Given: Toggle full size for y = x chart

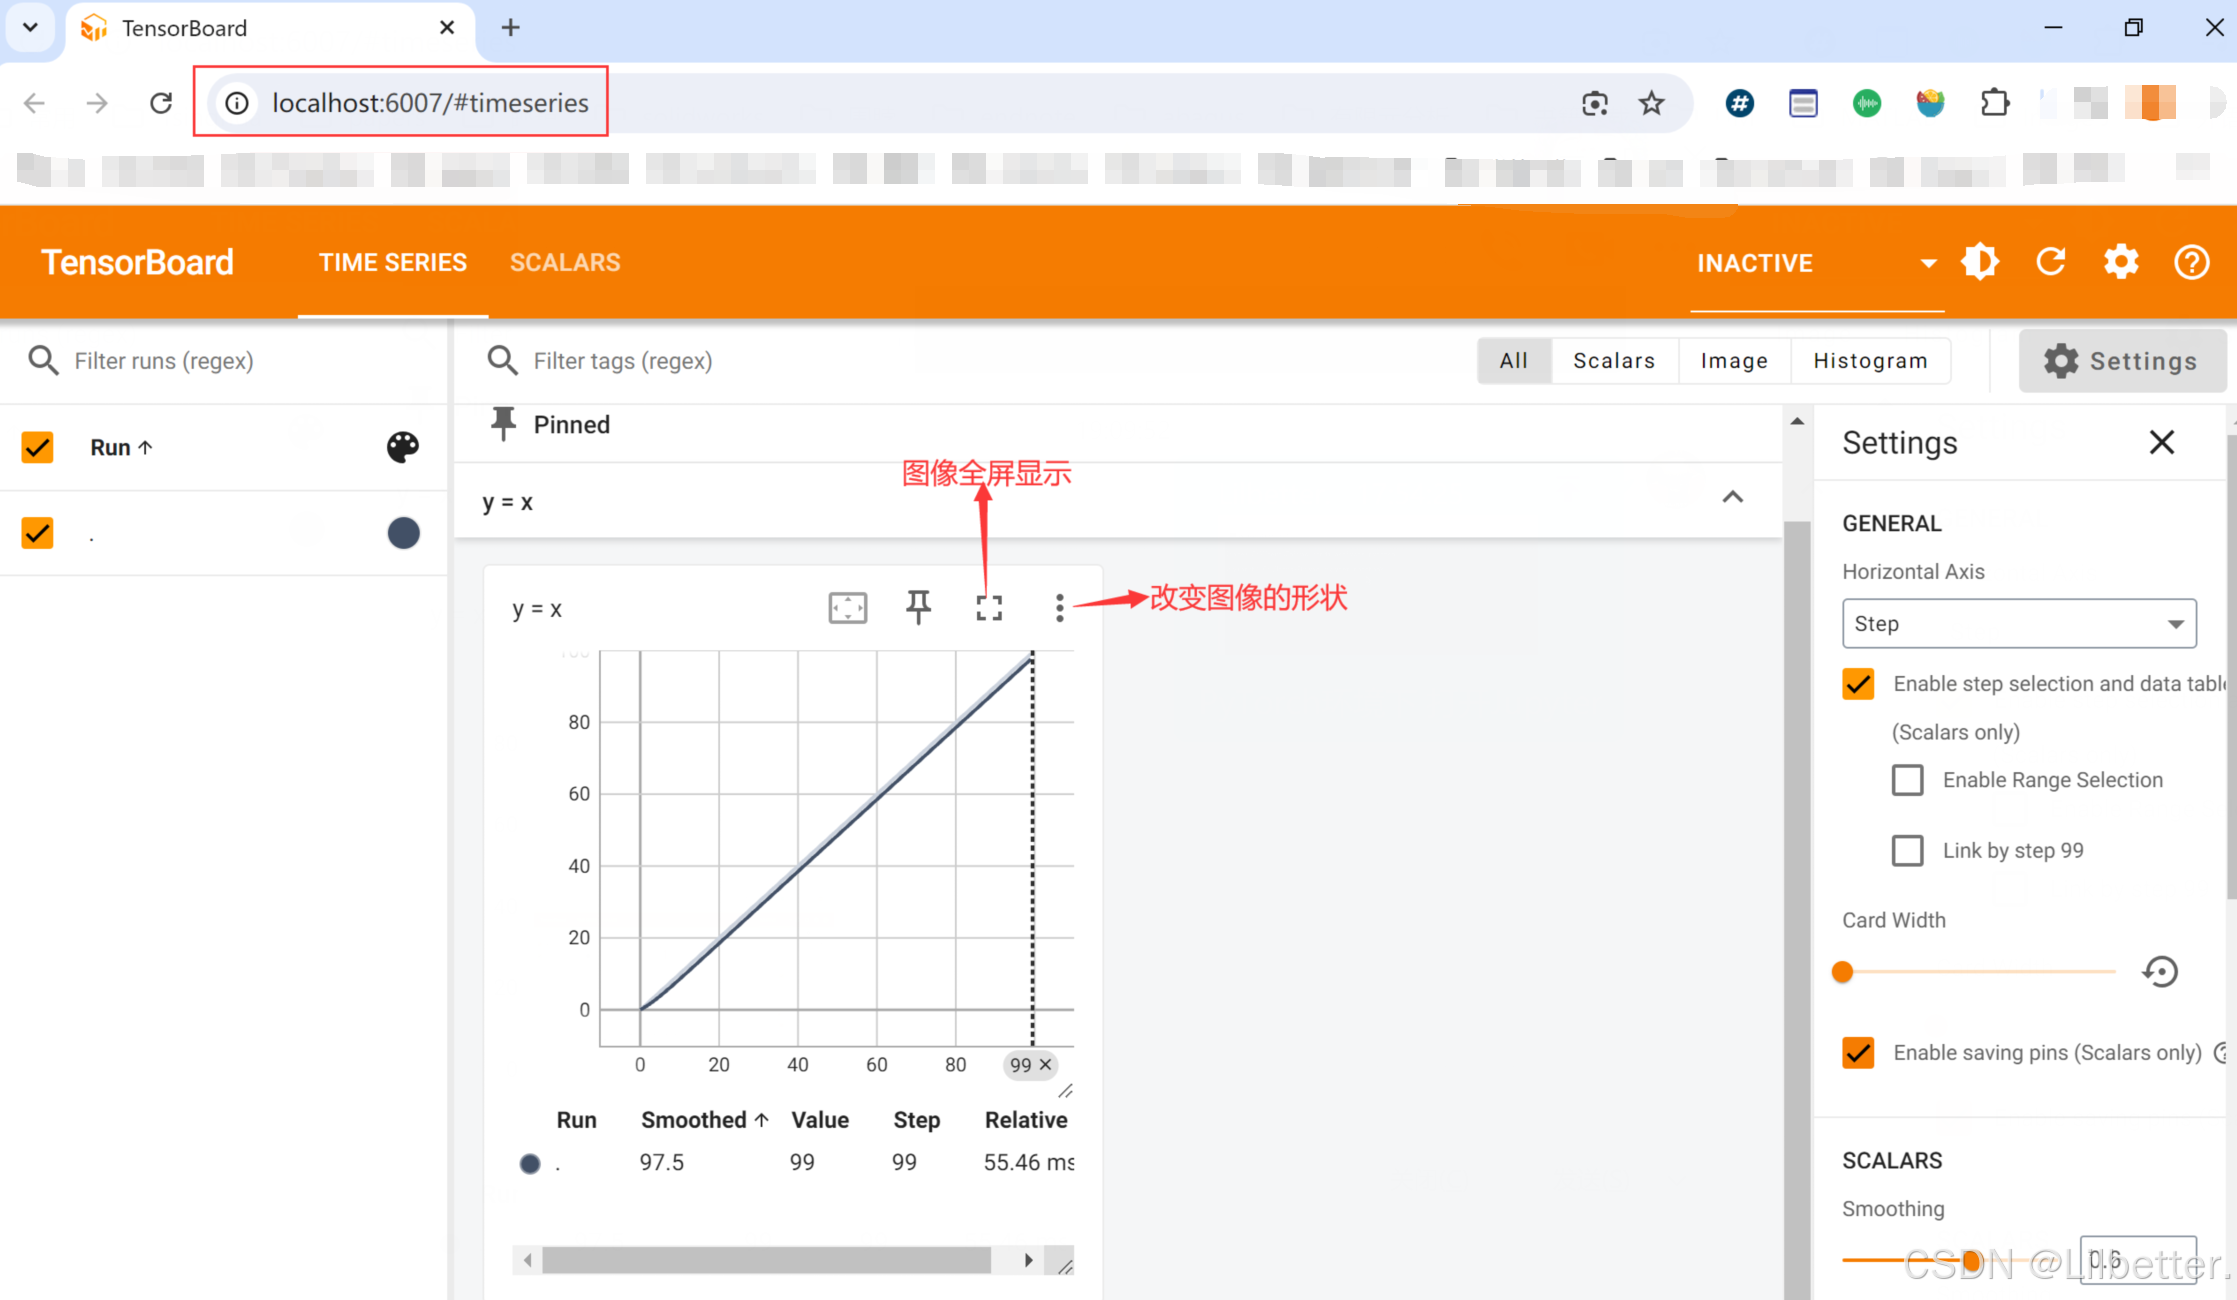Looking at the screenshot, I should pos(989,608).
